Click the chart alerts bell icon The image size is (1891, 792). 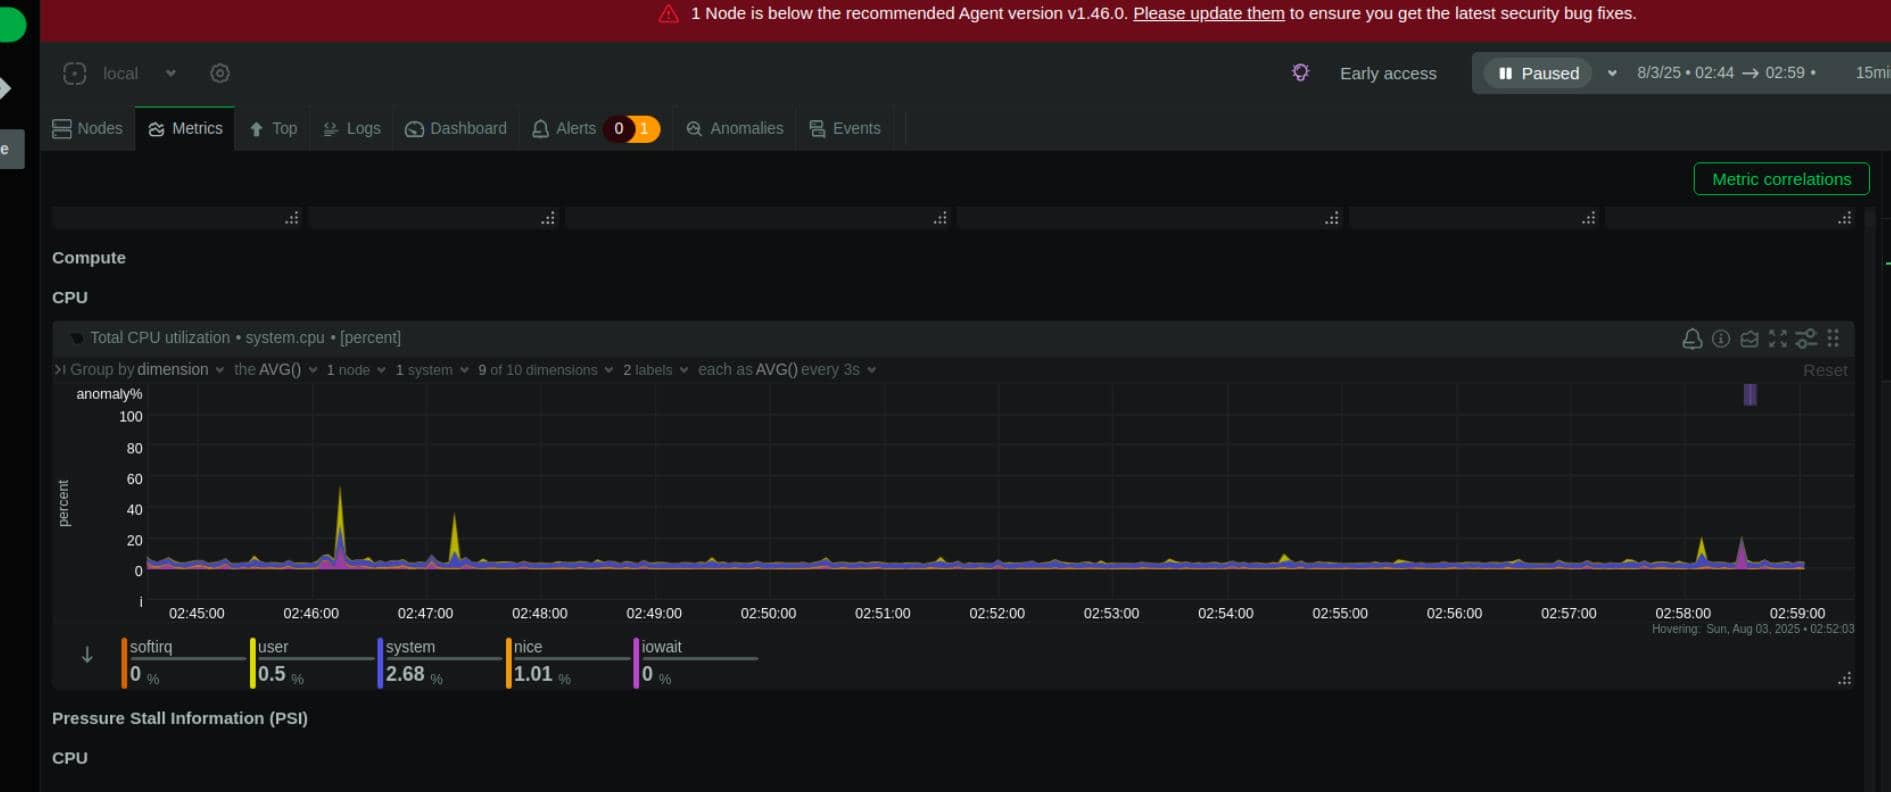1692,339
